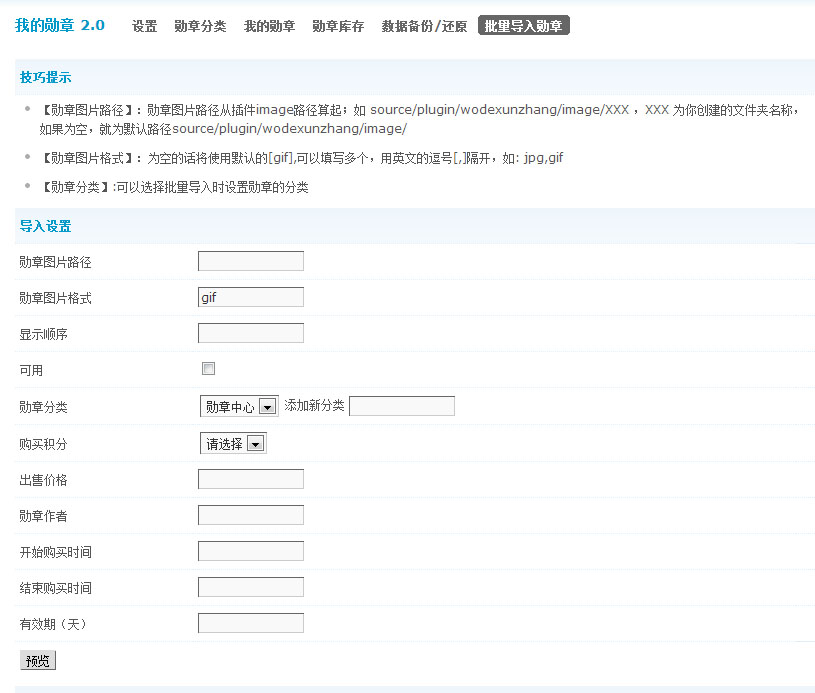The image size is (815, 693).
Task: Click the 结束购买时间 input field
Action: pos(251,587)
